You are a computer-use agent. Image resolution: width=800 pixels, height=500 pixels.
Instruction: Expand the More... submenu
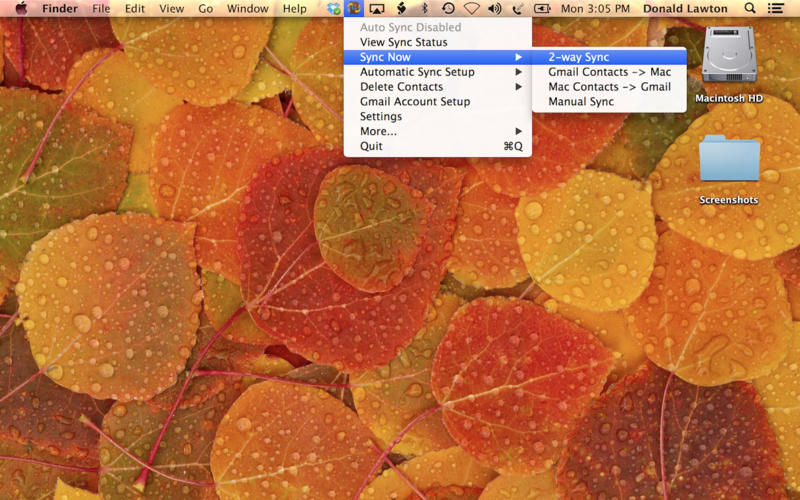[x=438, y=131]
